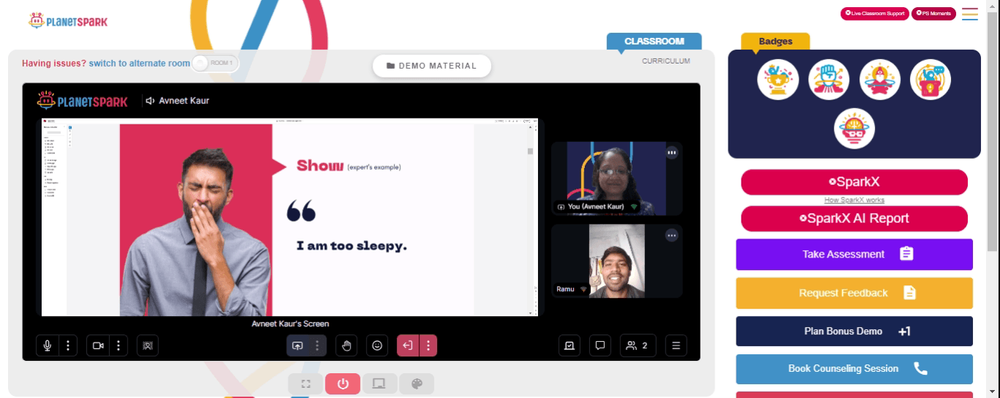Click the screen share icon
The width and height of the screenshot is (1000, 398).
[x=297, y=346]
